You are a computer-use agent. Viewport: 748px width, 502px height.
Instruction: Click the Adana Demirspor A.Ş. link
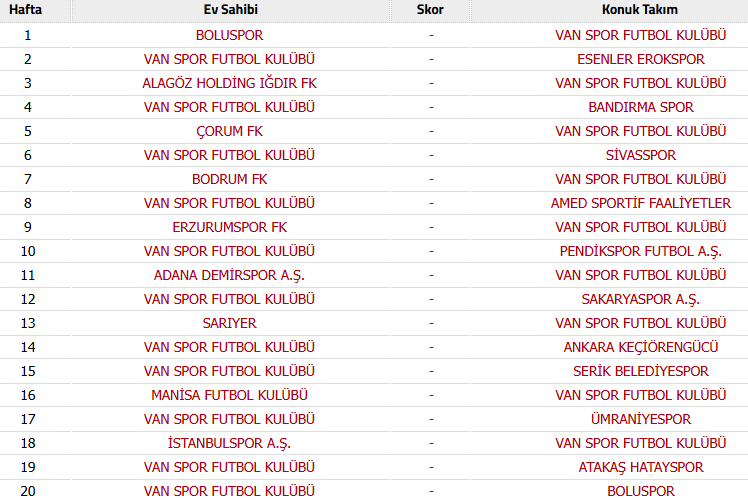[x=229, y=275]
